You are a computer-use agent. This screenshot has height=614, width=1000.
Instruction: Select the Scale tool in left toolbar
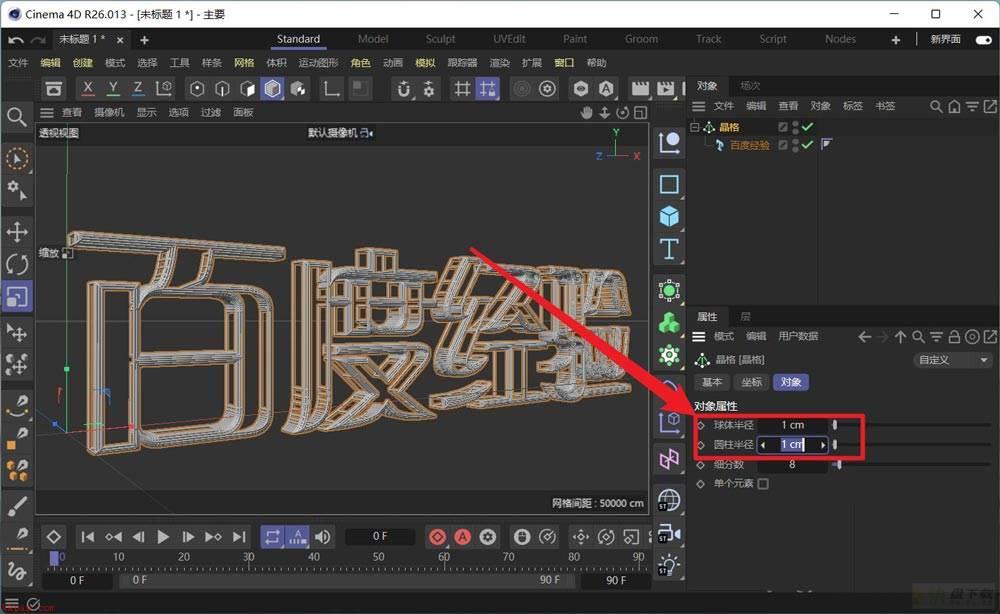click(17, 296)
